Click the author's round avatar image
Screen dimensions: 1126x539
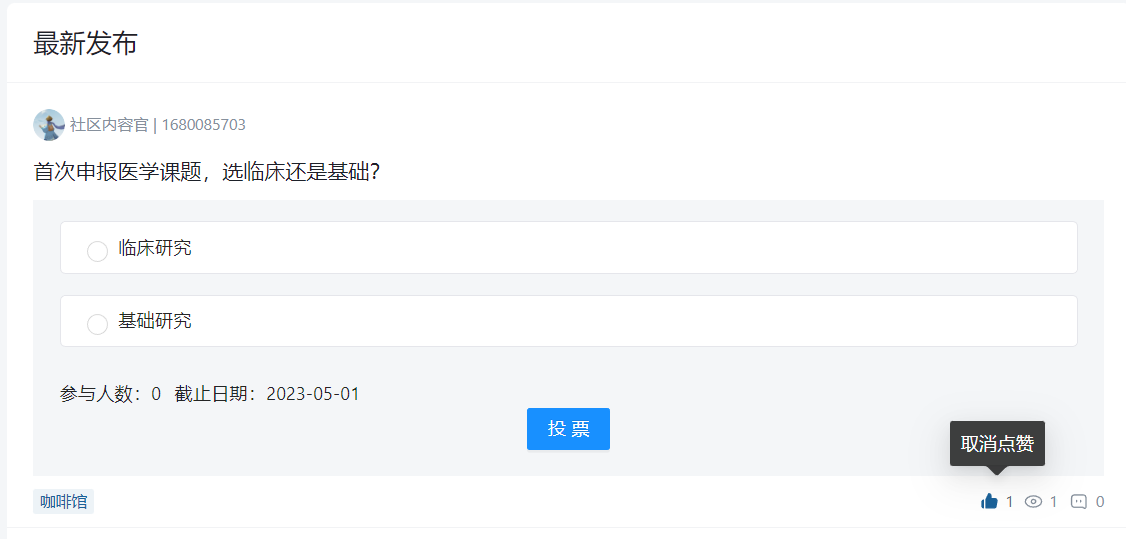pos(49,125)
